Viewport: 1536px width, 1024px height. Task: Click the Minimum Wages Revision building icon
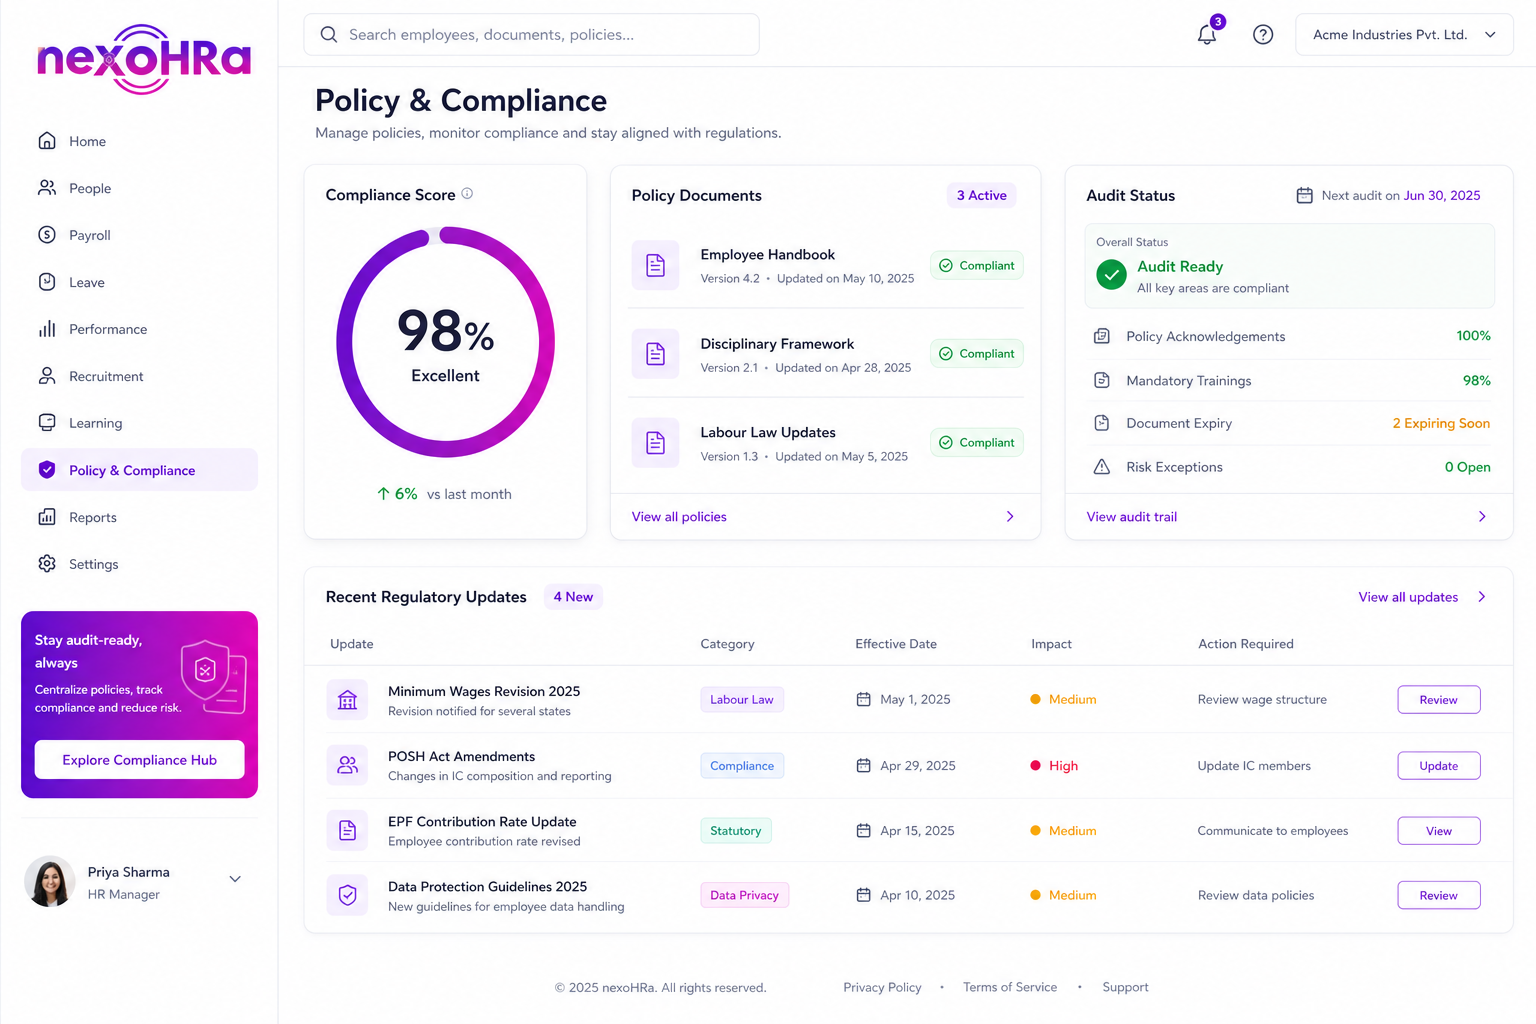coord(347,700)
